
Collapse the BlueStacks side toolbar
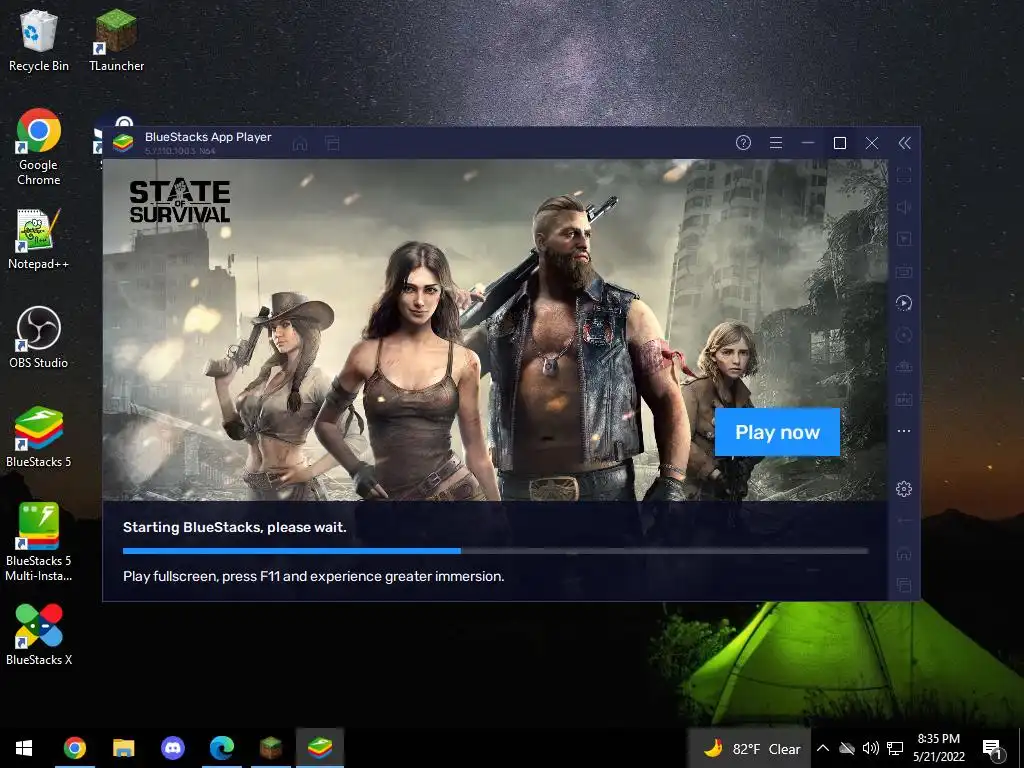click(x=904, y=143)
